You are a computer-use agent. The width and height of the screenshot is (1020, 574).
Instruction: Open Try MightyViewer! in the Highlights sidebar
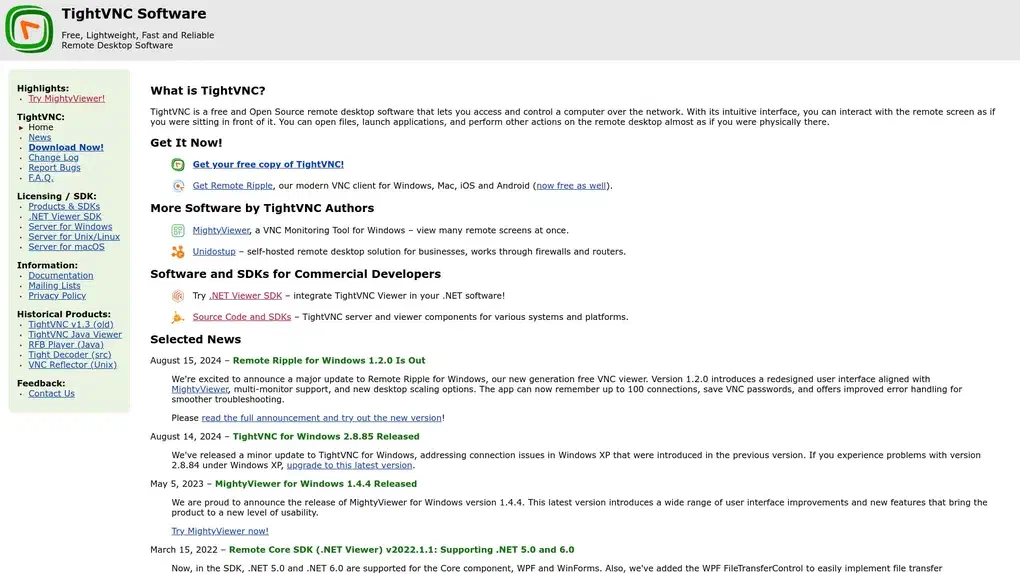(66, 98)
